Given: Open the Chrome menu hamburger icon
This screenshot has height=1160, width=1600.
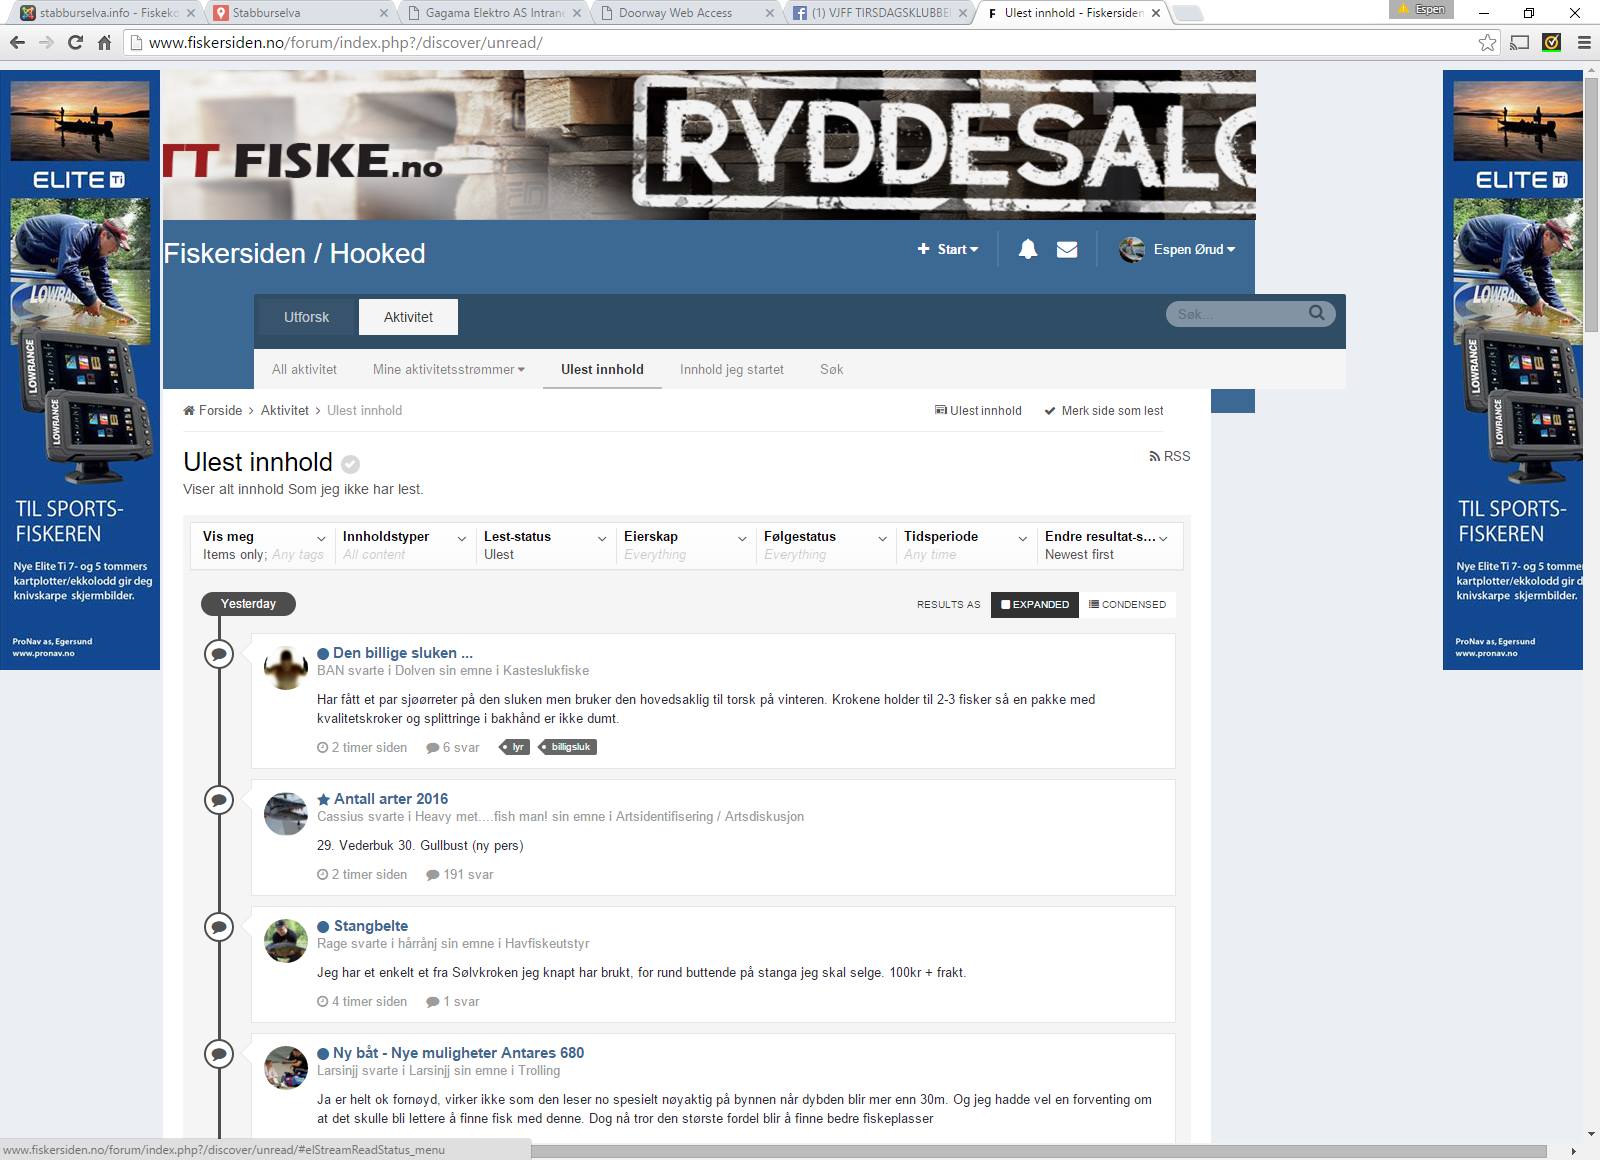Looking at the screenshot, I should pyautogui.click(x=1584, y=43).
